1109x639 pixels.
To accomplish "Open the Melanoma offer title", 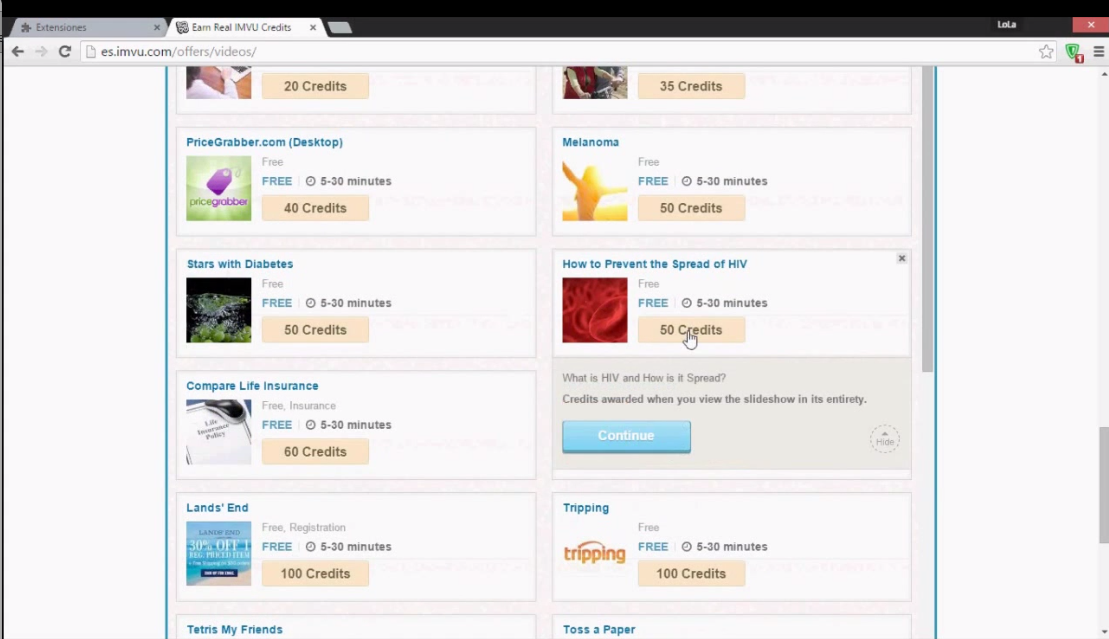I will [591, 142].
